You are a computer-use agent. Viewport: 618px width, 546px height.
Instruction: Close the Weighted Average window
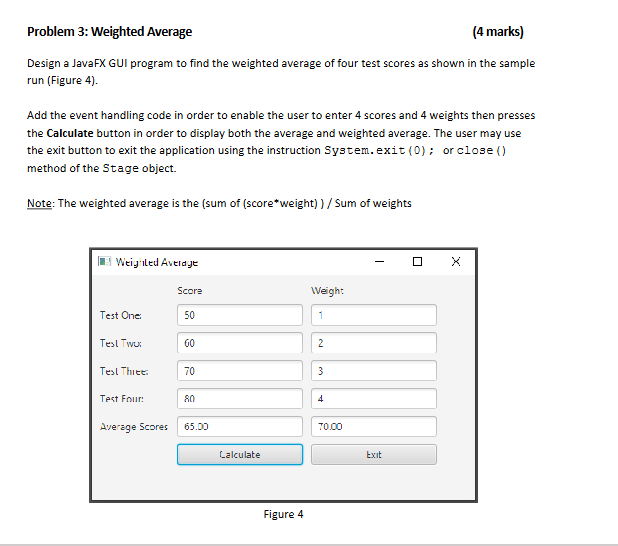pyautogui.click(x=456, y=261)
